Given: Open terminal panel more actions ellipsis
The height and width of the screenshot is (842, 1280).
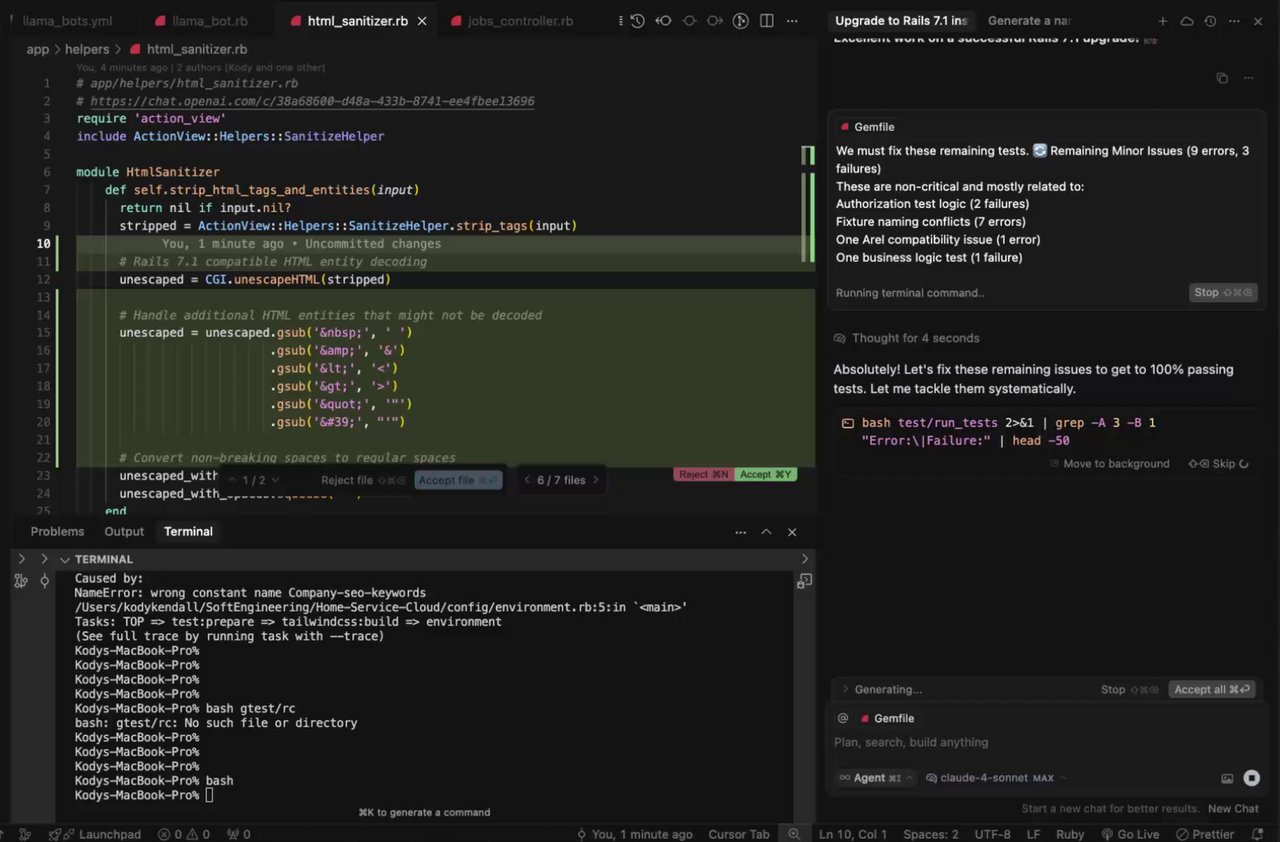Looking at the screenshot, I should pos(739,532).
